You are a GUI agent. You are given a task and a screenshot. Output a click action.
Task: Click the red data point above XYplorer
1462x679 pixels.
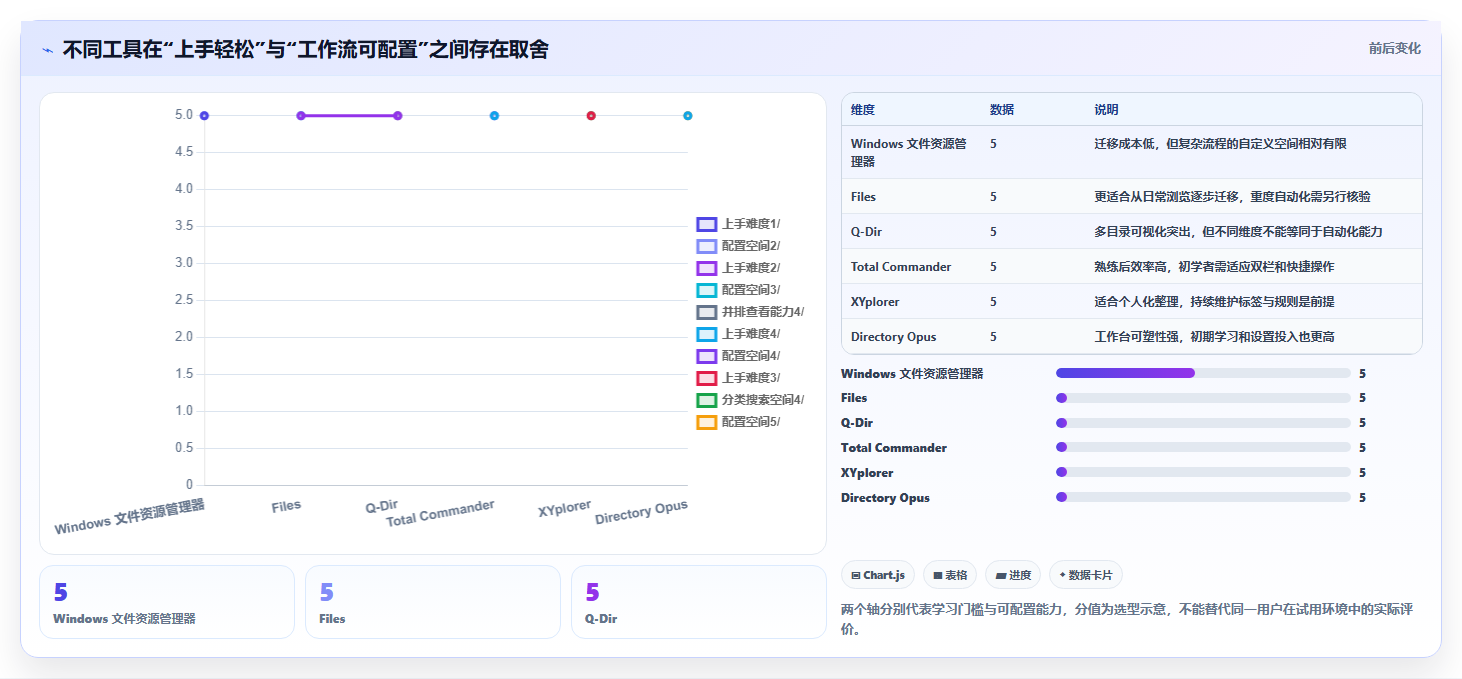591,116
